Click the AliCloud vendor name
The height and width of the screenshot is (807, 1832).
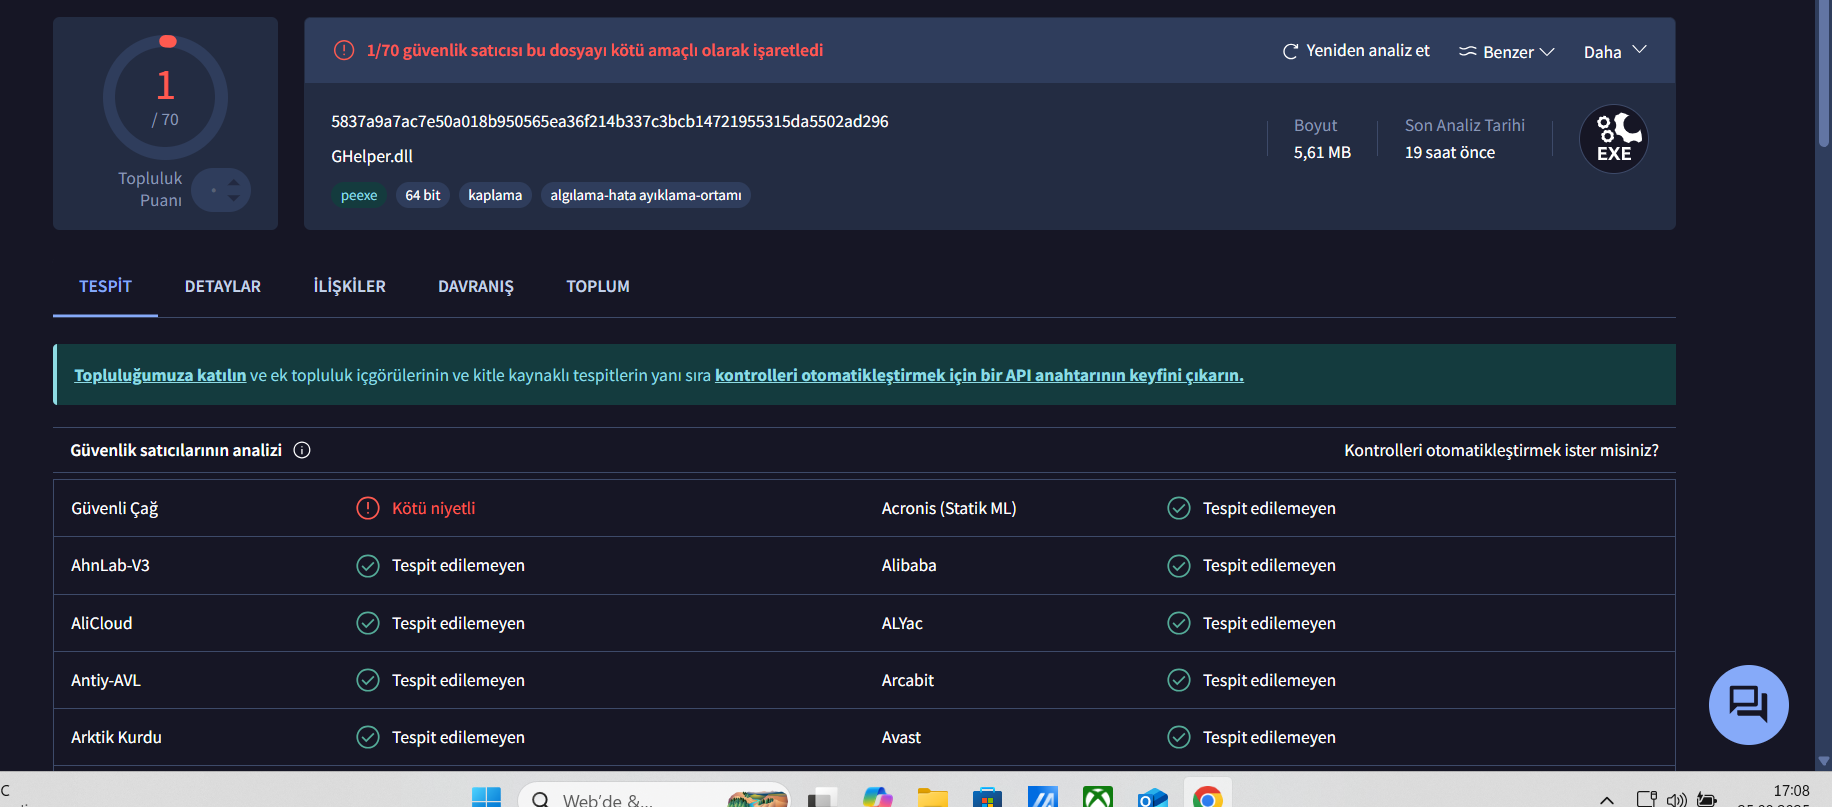tap(101, 623)
